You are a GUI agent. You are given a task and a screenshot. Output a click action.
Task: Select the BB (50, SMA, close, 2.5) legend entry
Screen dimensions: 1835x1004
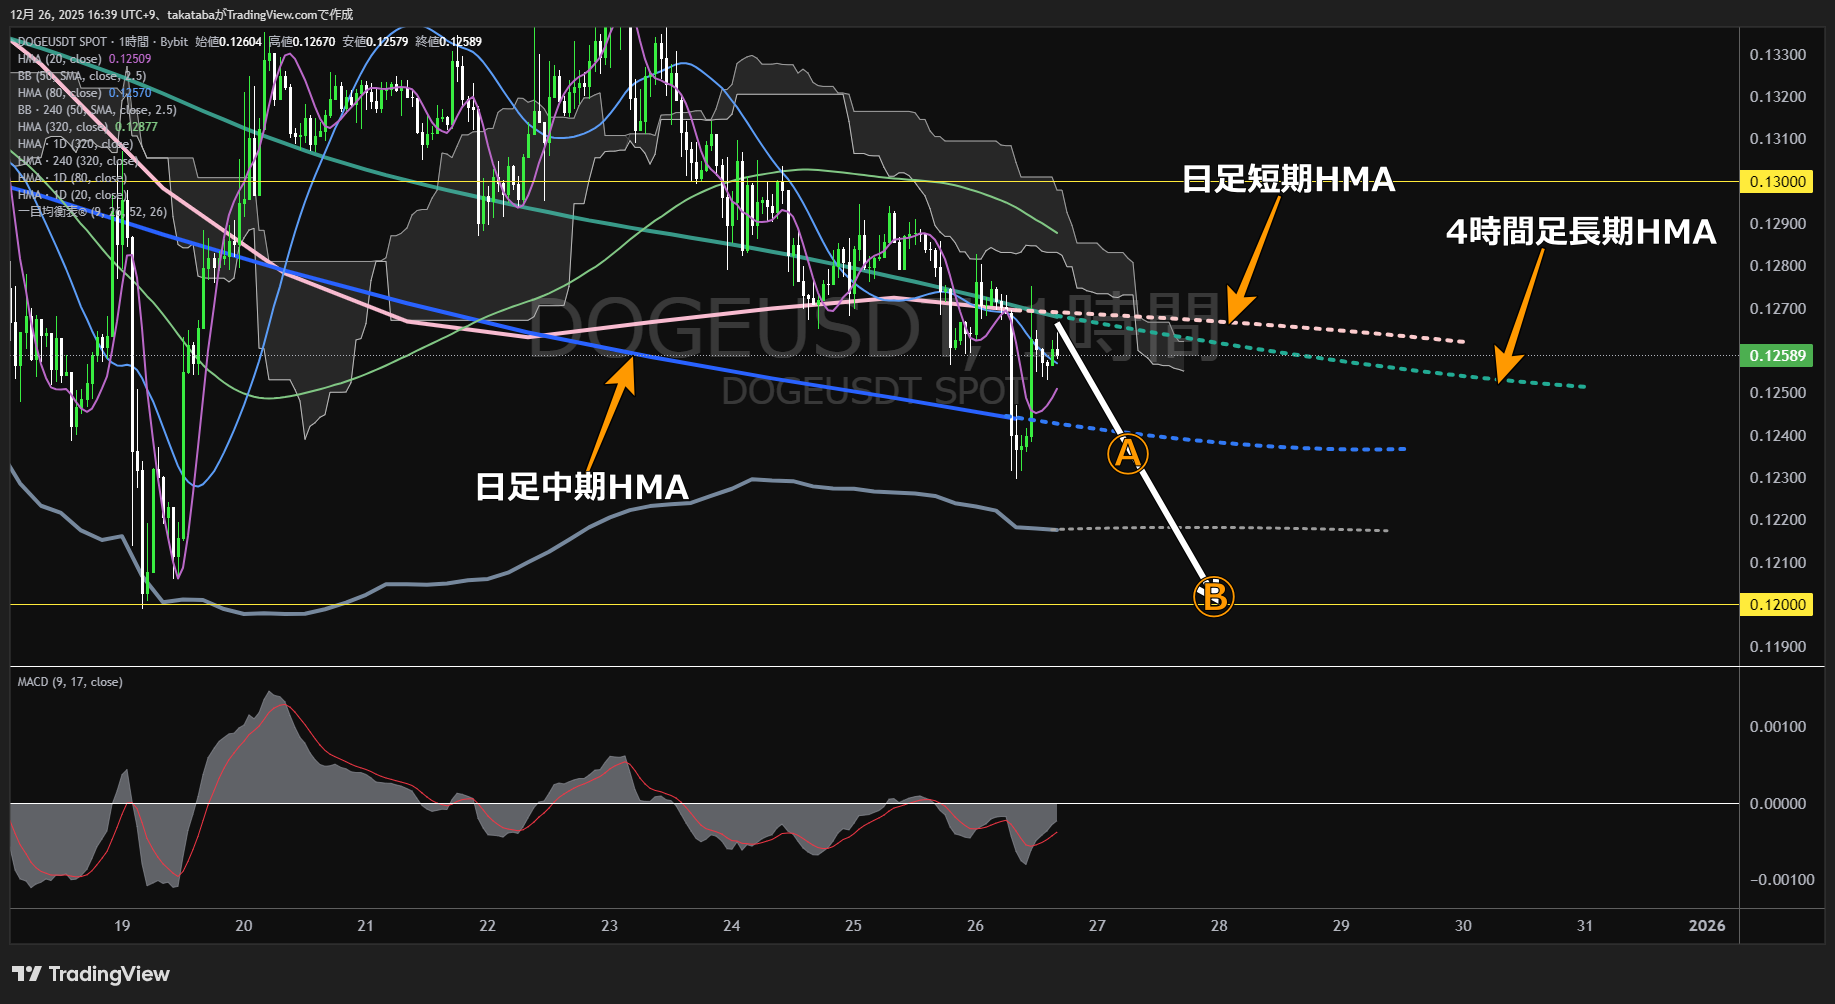click(82, 76)
